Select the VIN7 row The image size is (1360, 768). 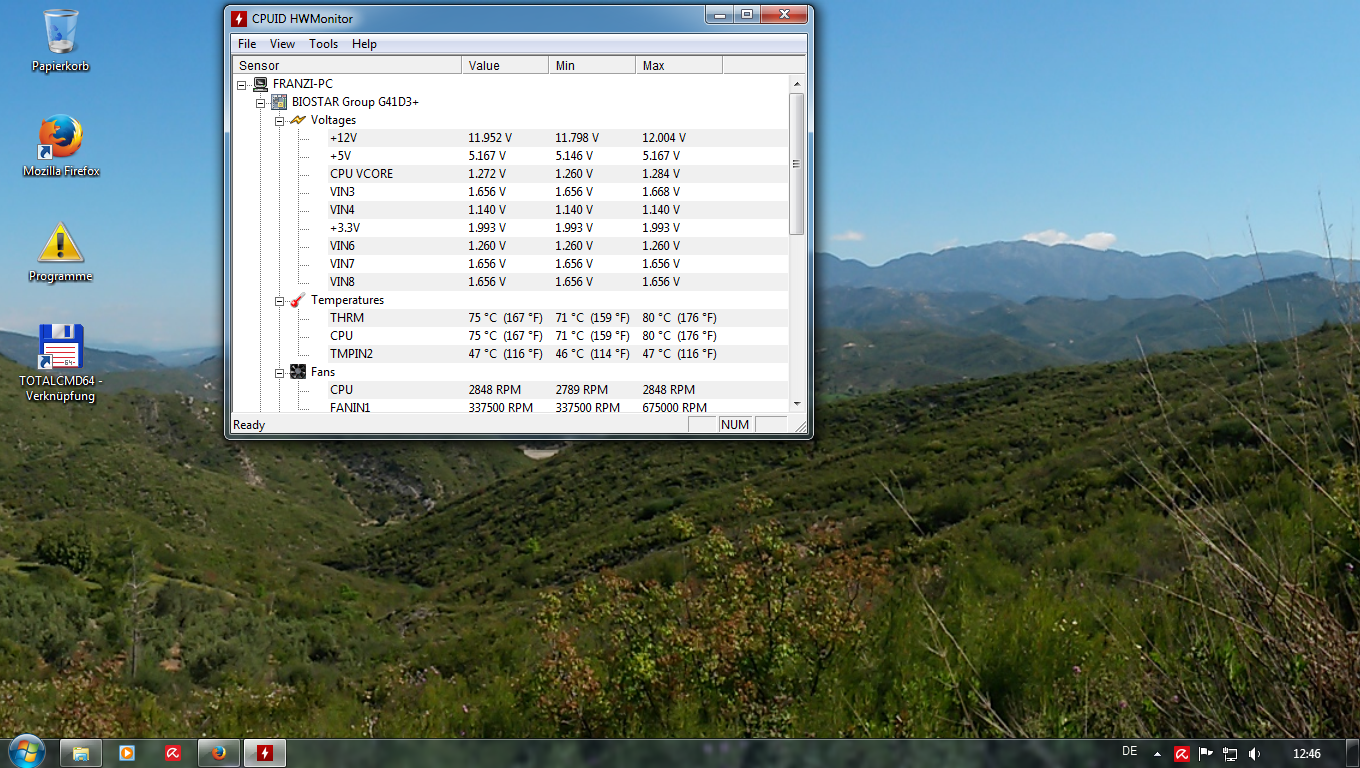(558, 264)
